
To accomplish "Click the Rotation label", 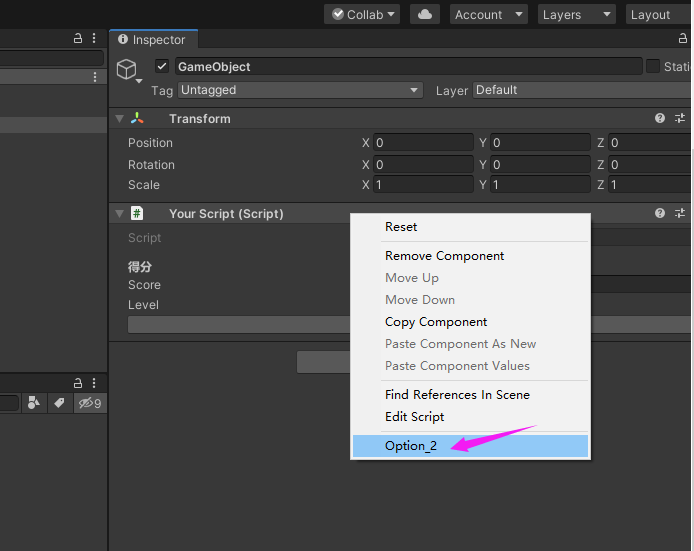I will click(x=151, y=165).
